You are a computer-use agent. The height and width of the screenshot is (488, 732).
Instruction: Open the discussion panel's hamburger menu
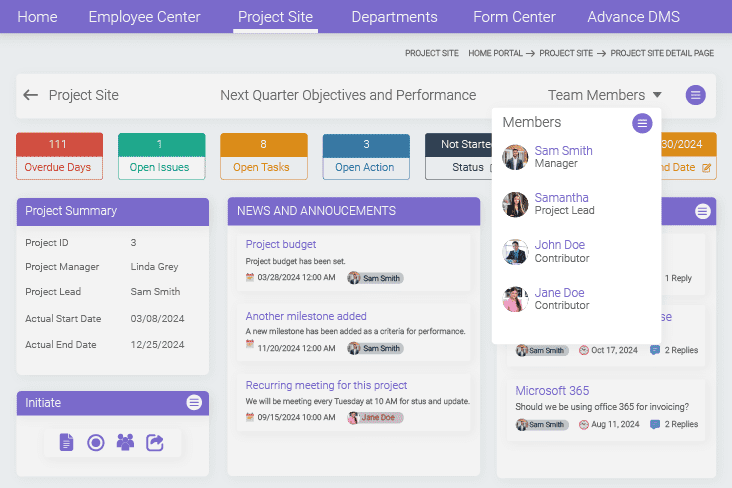(703, 211)
